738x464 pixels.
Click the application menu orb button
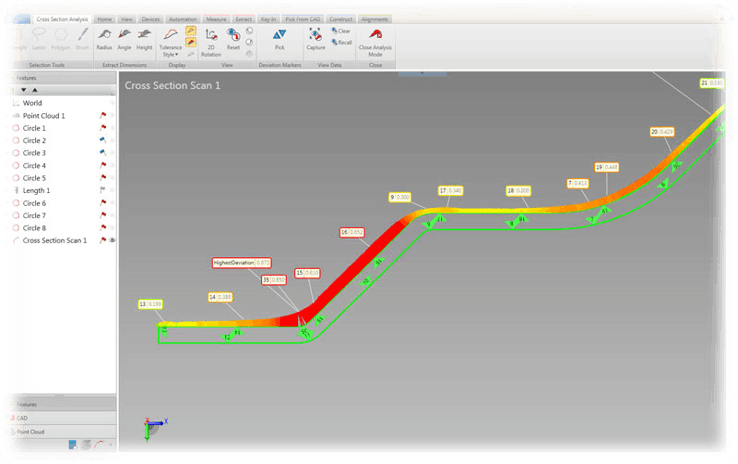pos(21,19)
